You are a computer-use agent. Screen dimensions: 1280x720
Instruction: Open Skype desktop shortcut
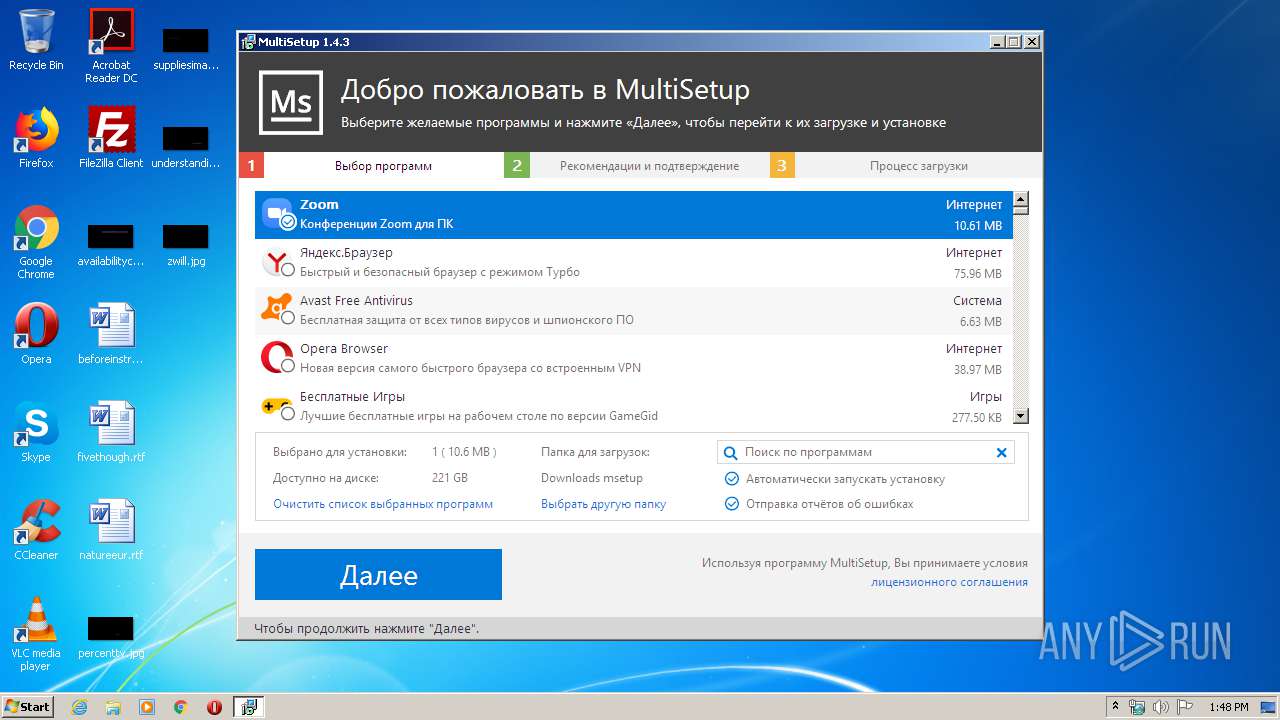36,432
